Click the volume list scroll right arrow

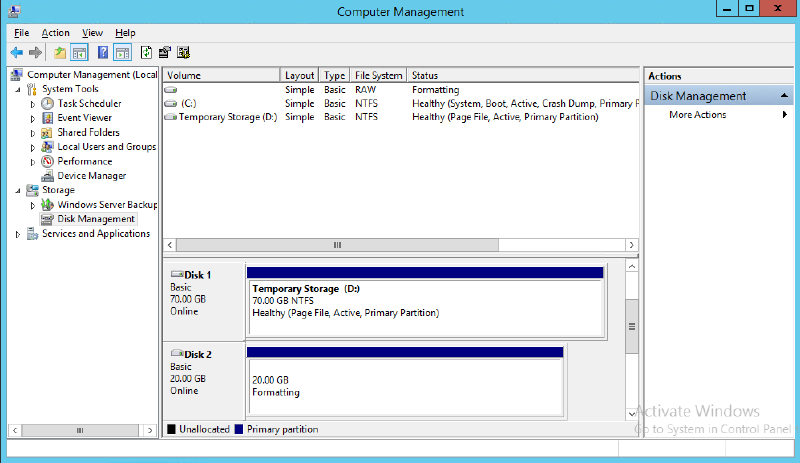tap(632, 245)
